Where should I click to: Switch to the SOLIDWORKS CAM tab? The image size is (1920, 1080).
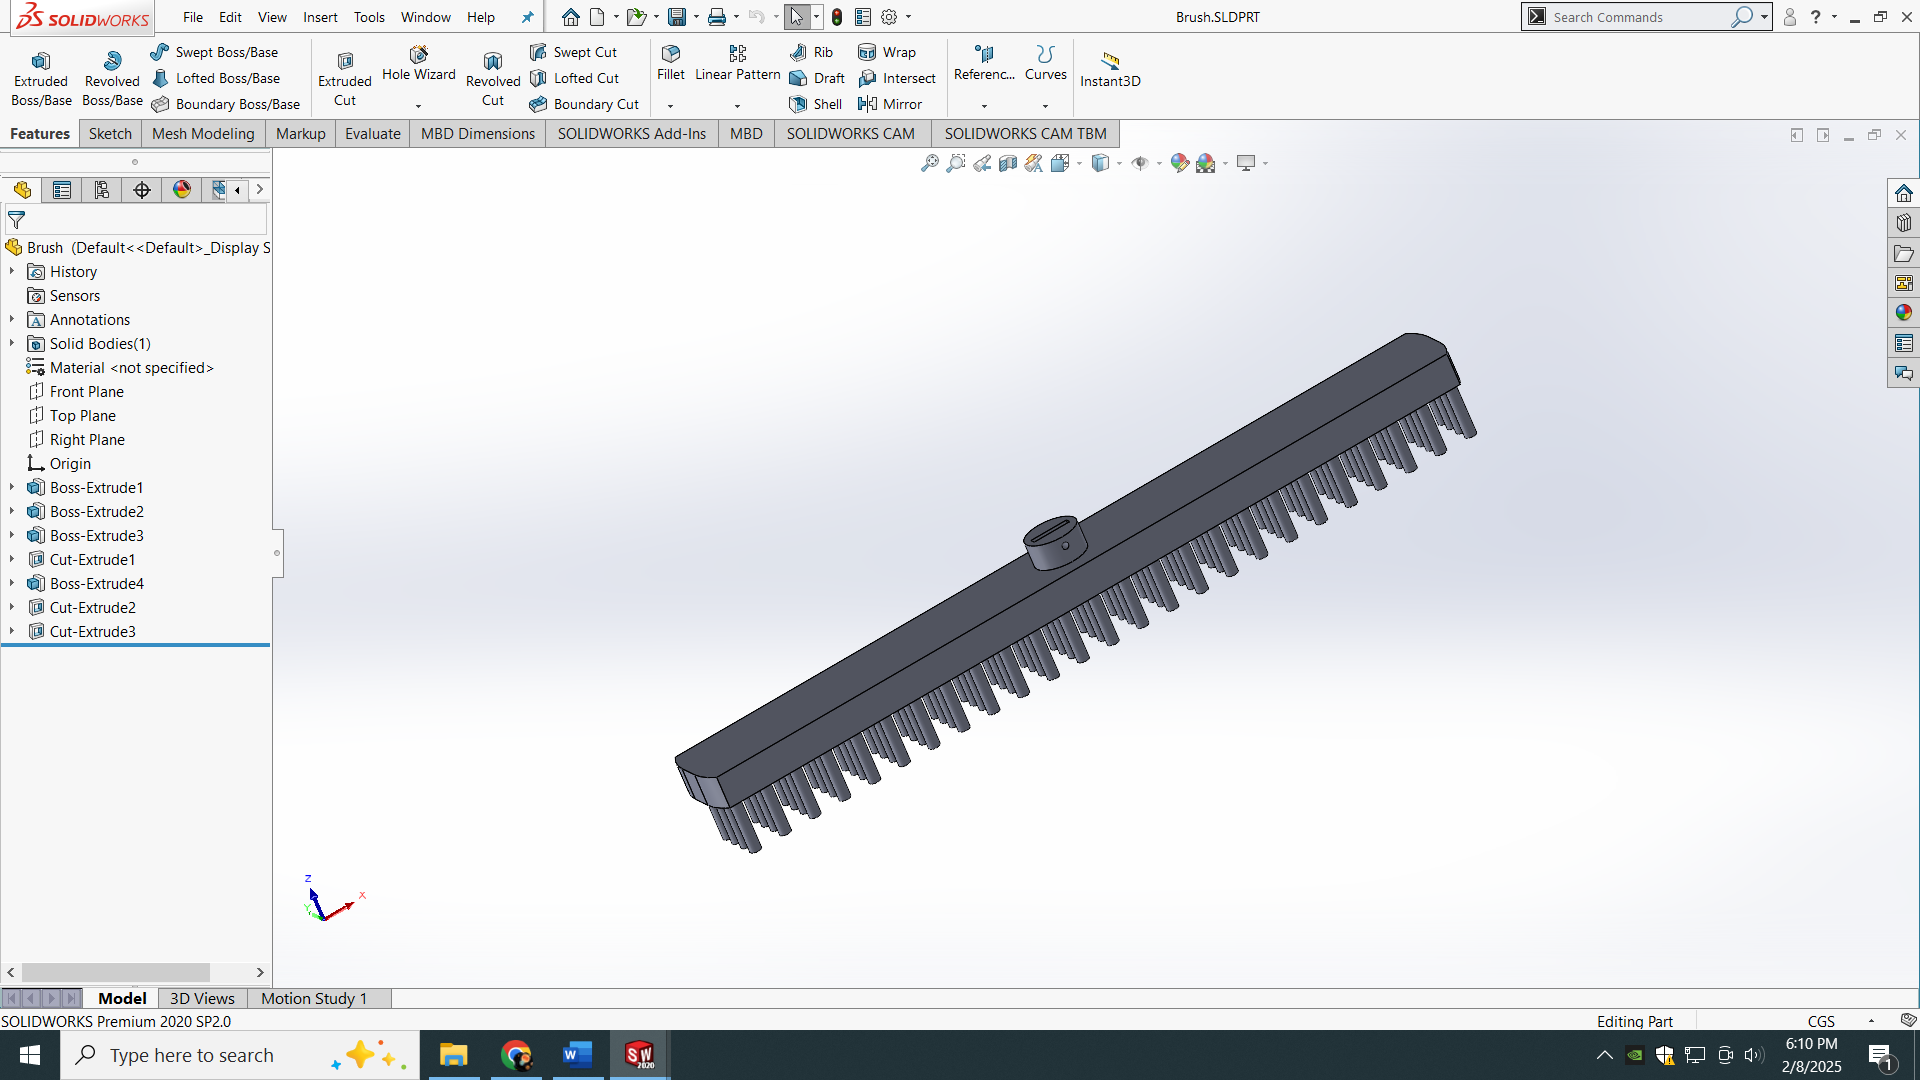851,134
